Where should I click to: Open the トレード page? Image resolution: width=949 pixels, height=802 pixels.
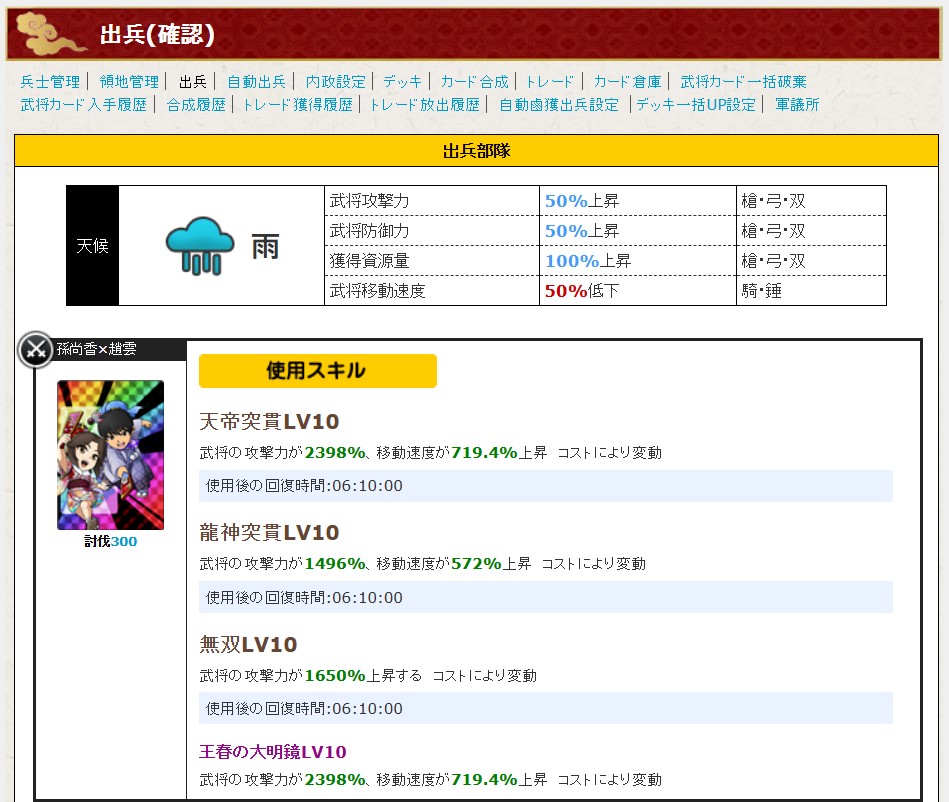[x=550, y=82]
